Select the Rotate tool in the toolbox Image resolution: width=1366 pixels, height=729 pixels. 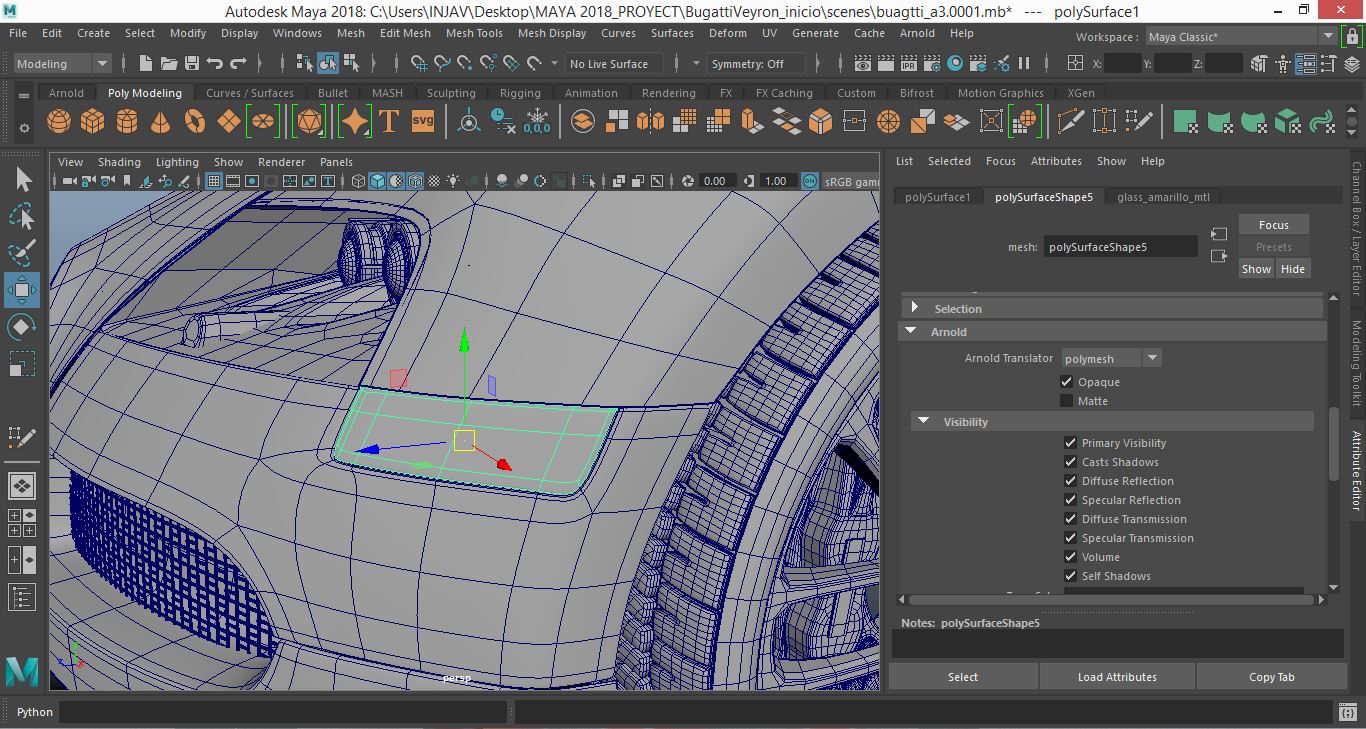coord(22,327)
